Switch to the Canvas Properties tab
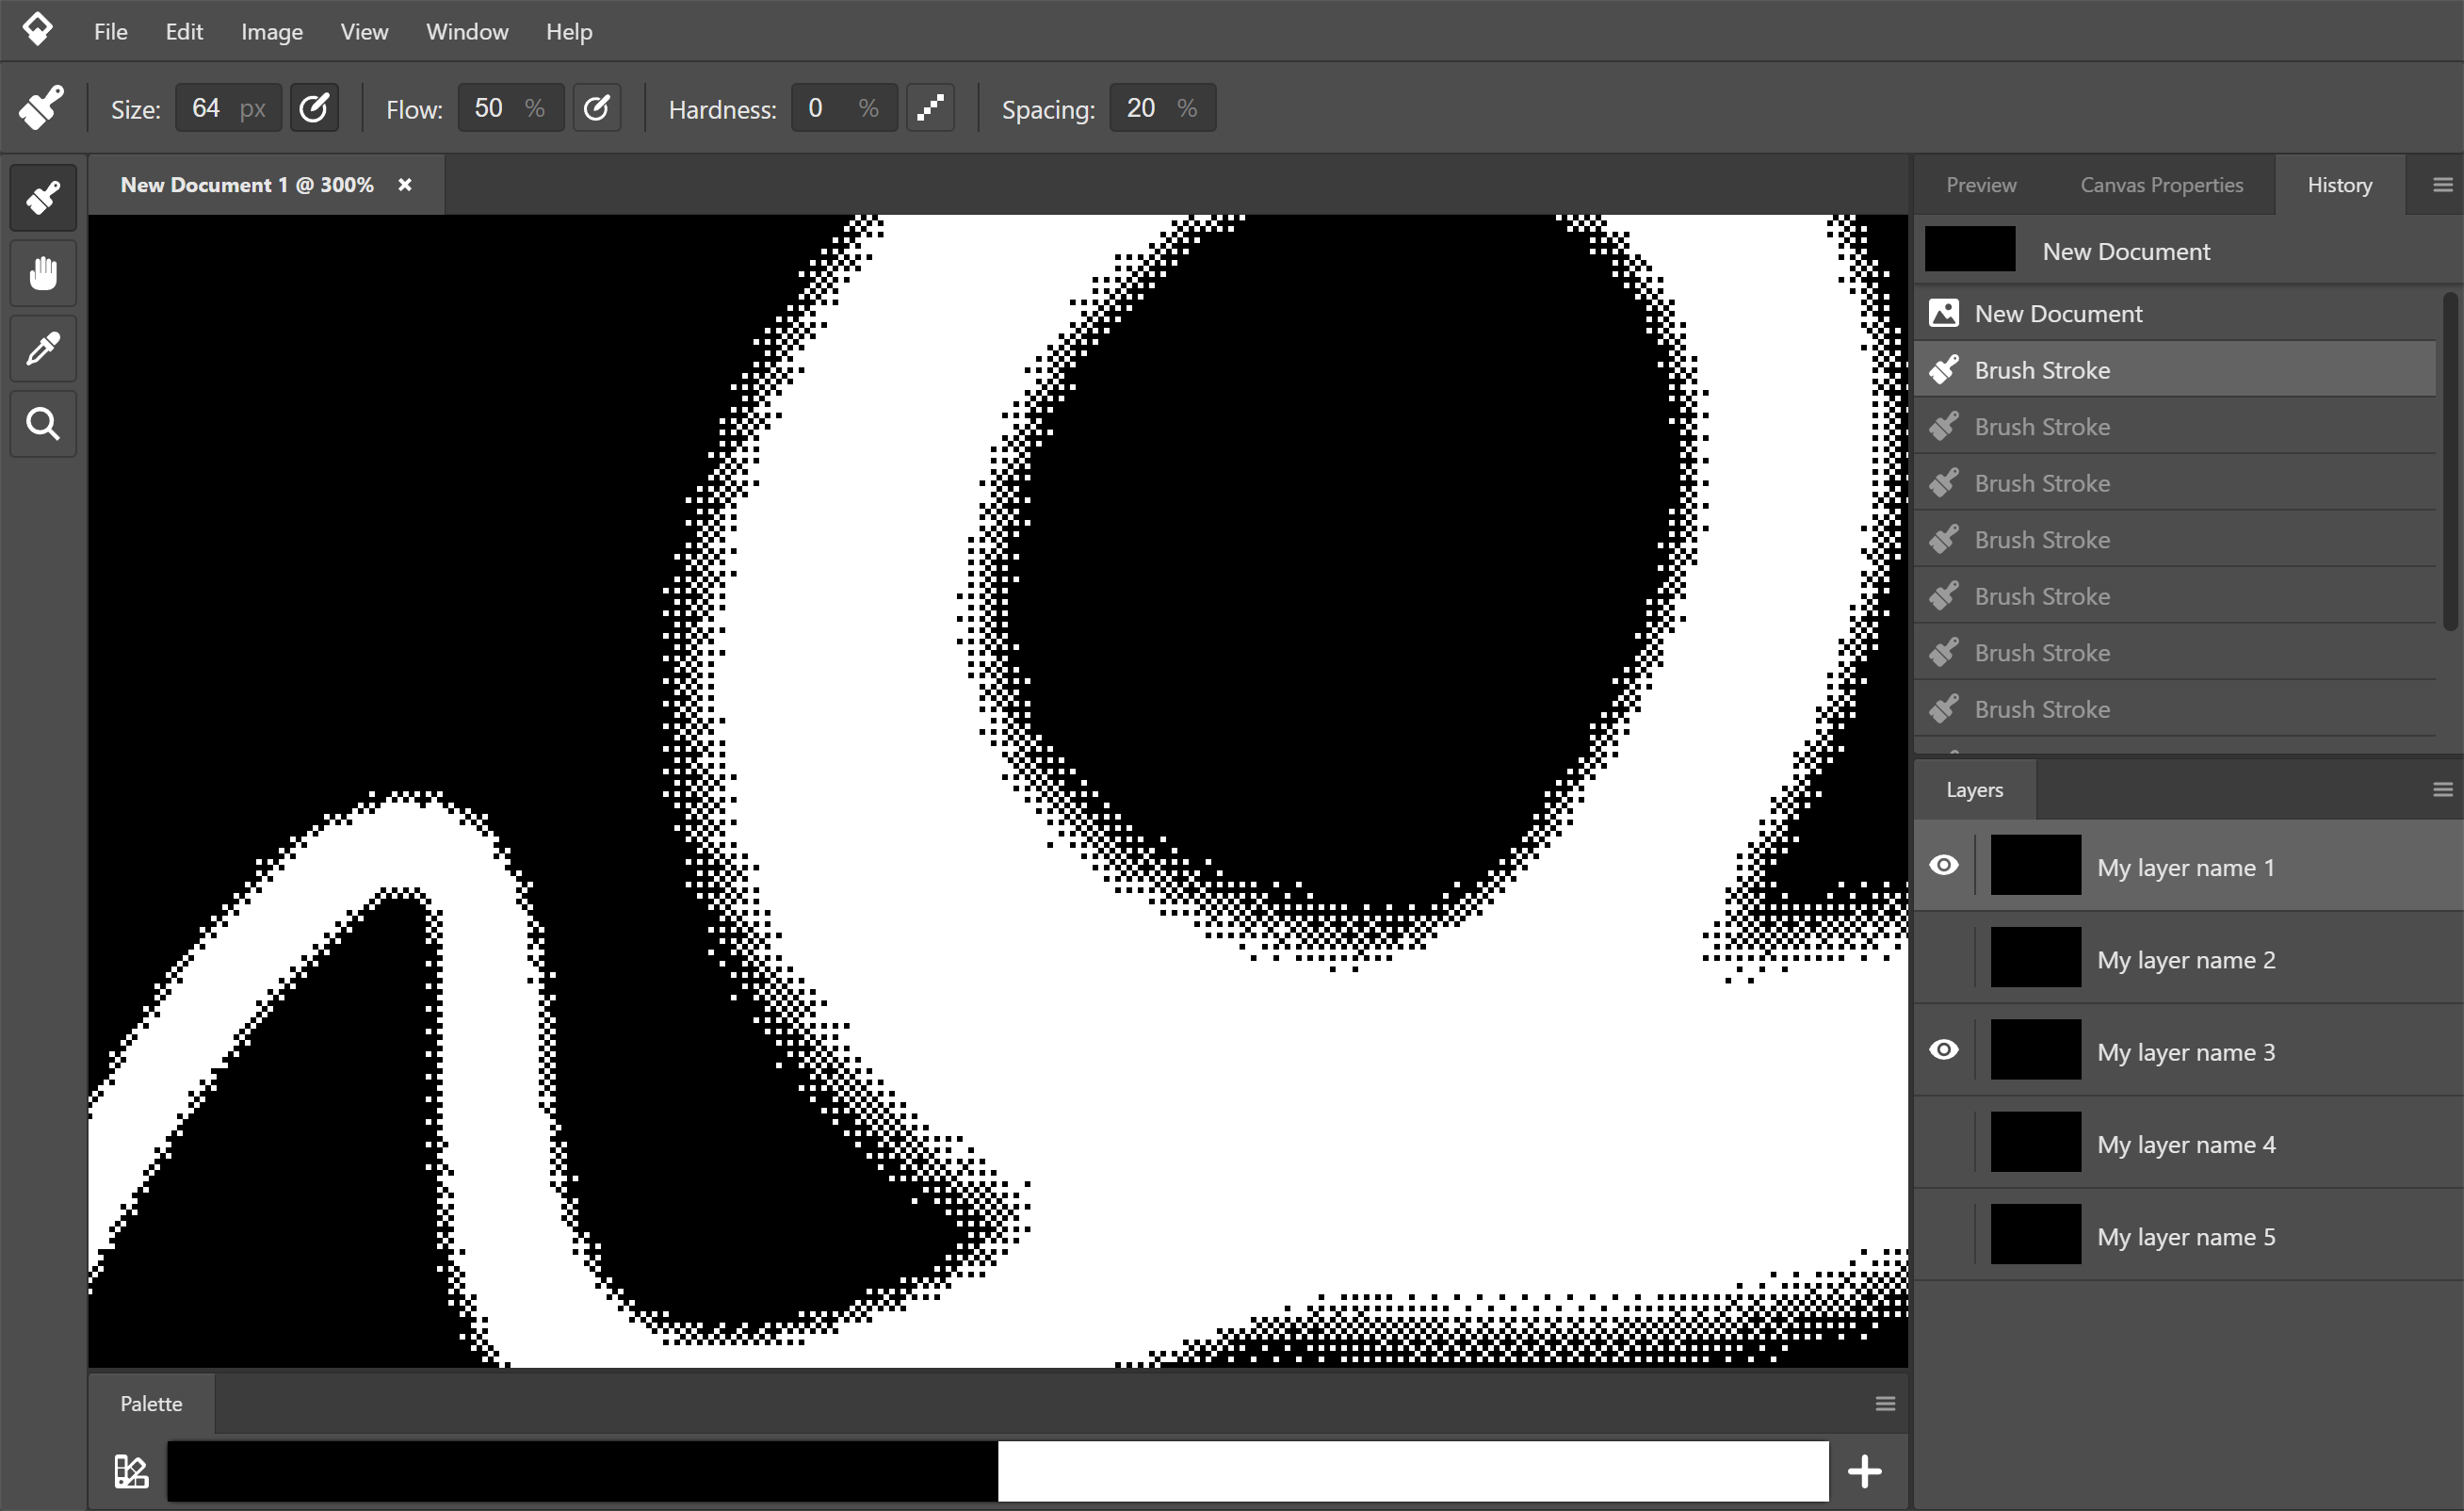Screen dimensions: 2464x1511 tap(2161, 184)
